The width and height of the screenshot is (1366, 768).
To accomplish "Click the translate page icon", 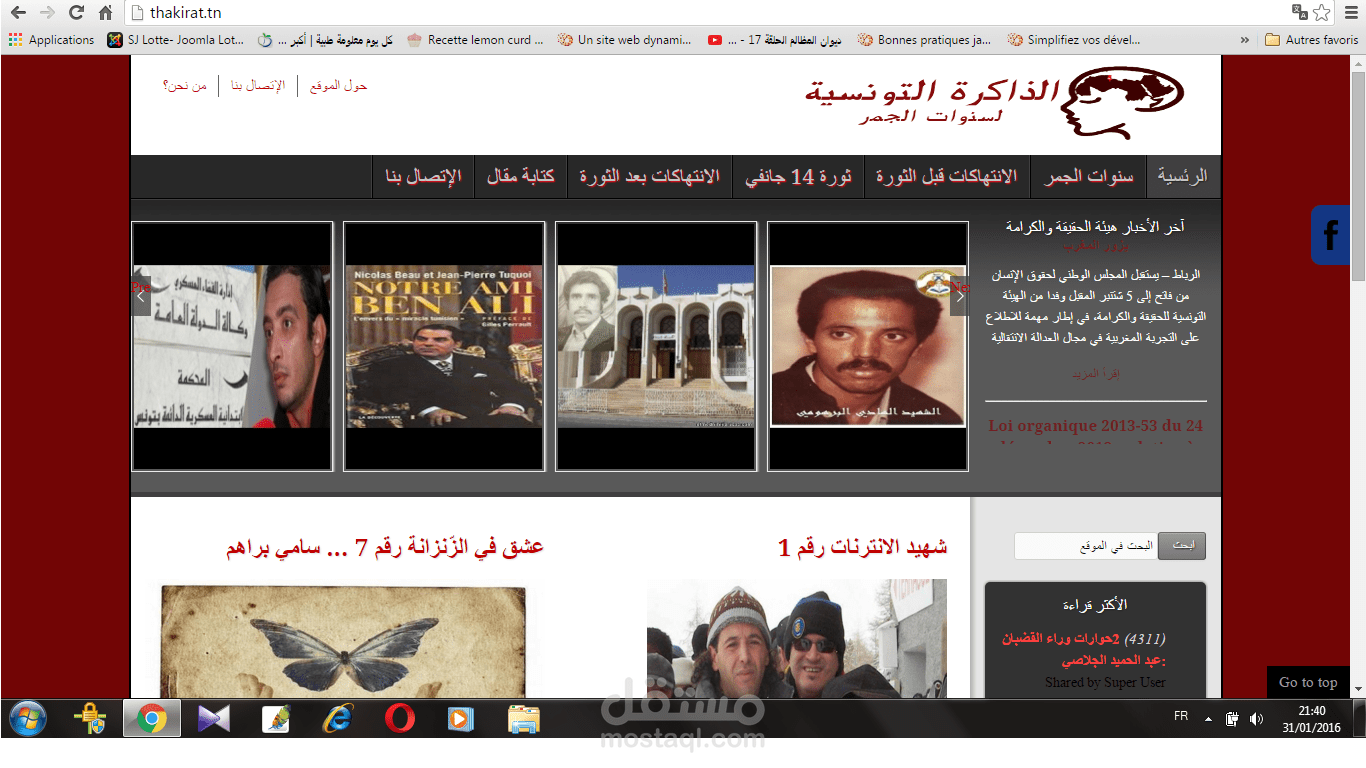I will [x=1300, y=13].
